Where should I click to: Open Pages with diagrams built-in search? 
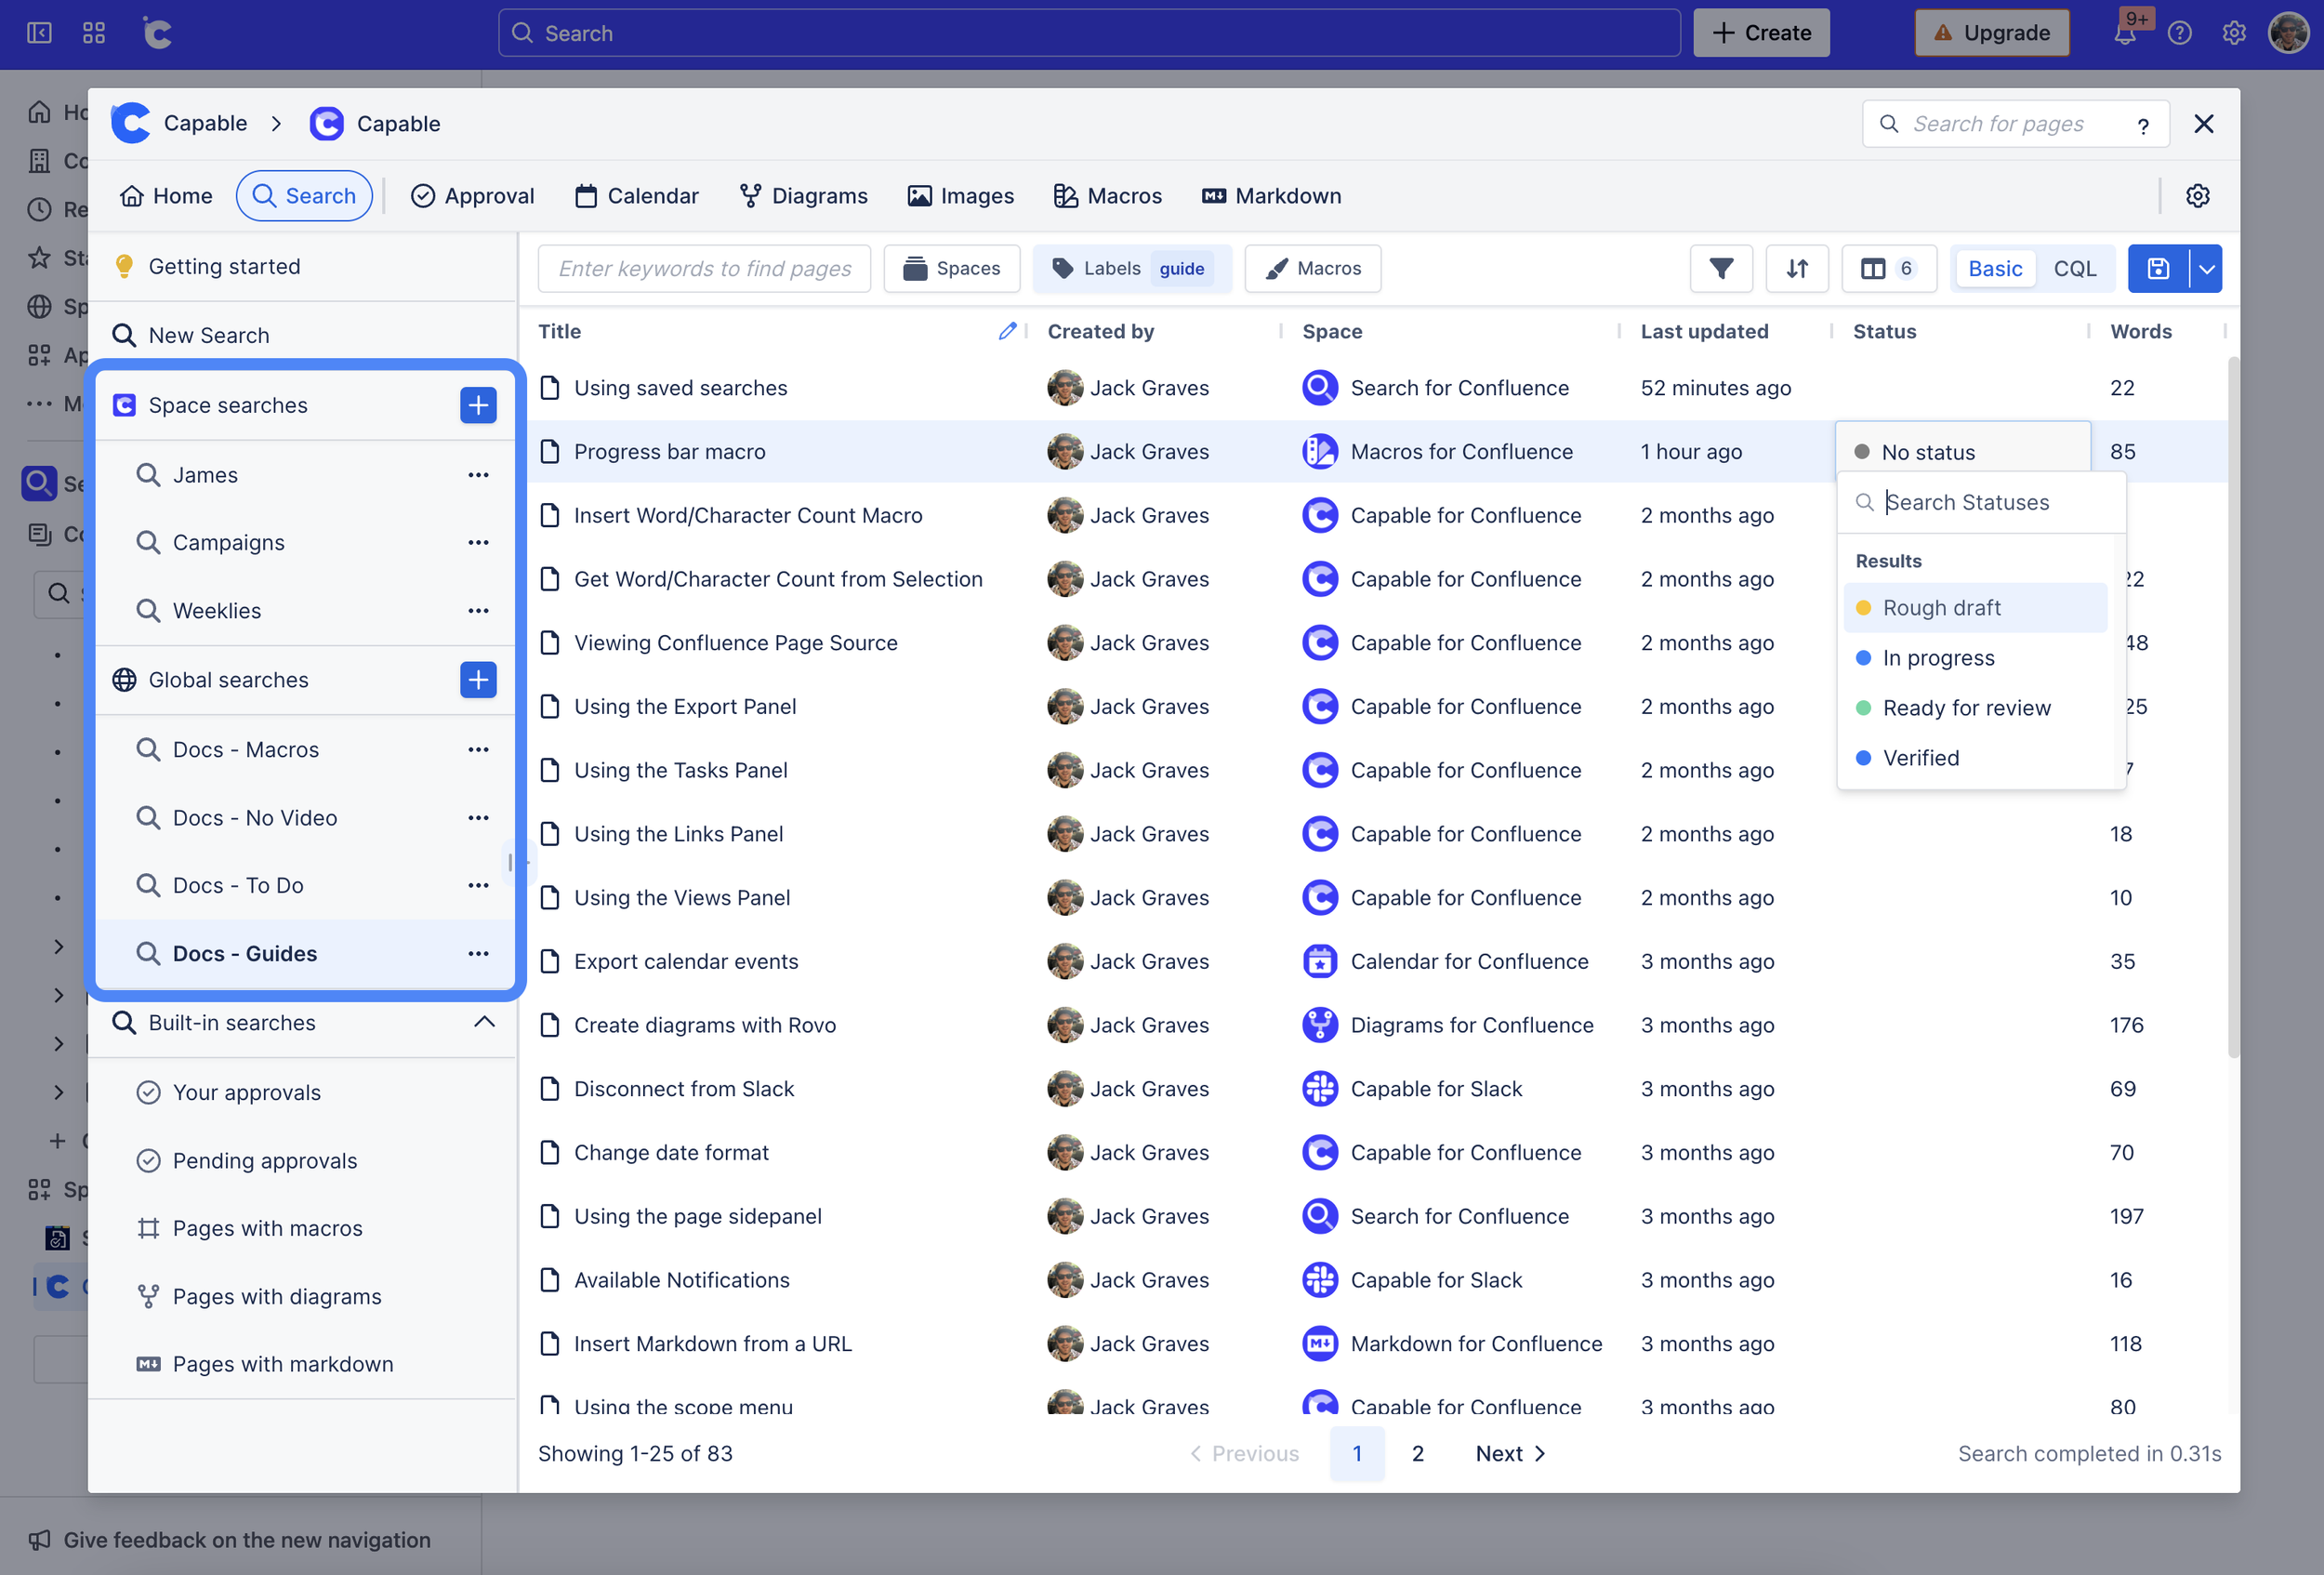(x=276, y=1296)
